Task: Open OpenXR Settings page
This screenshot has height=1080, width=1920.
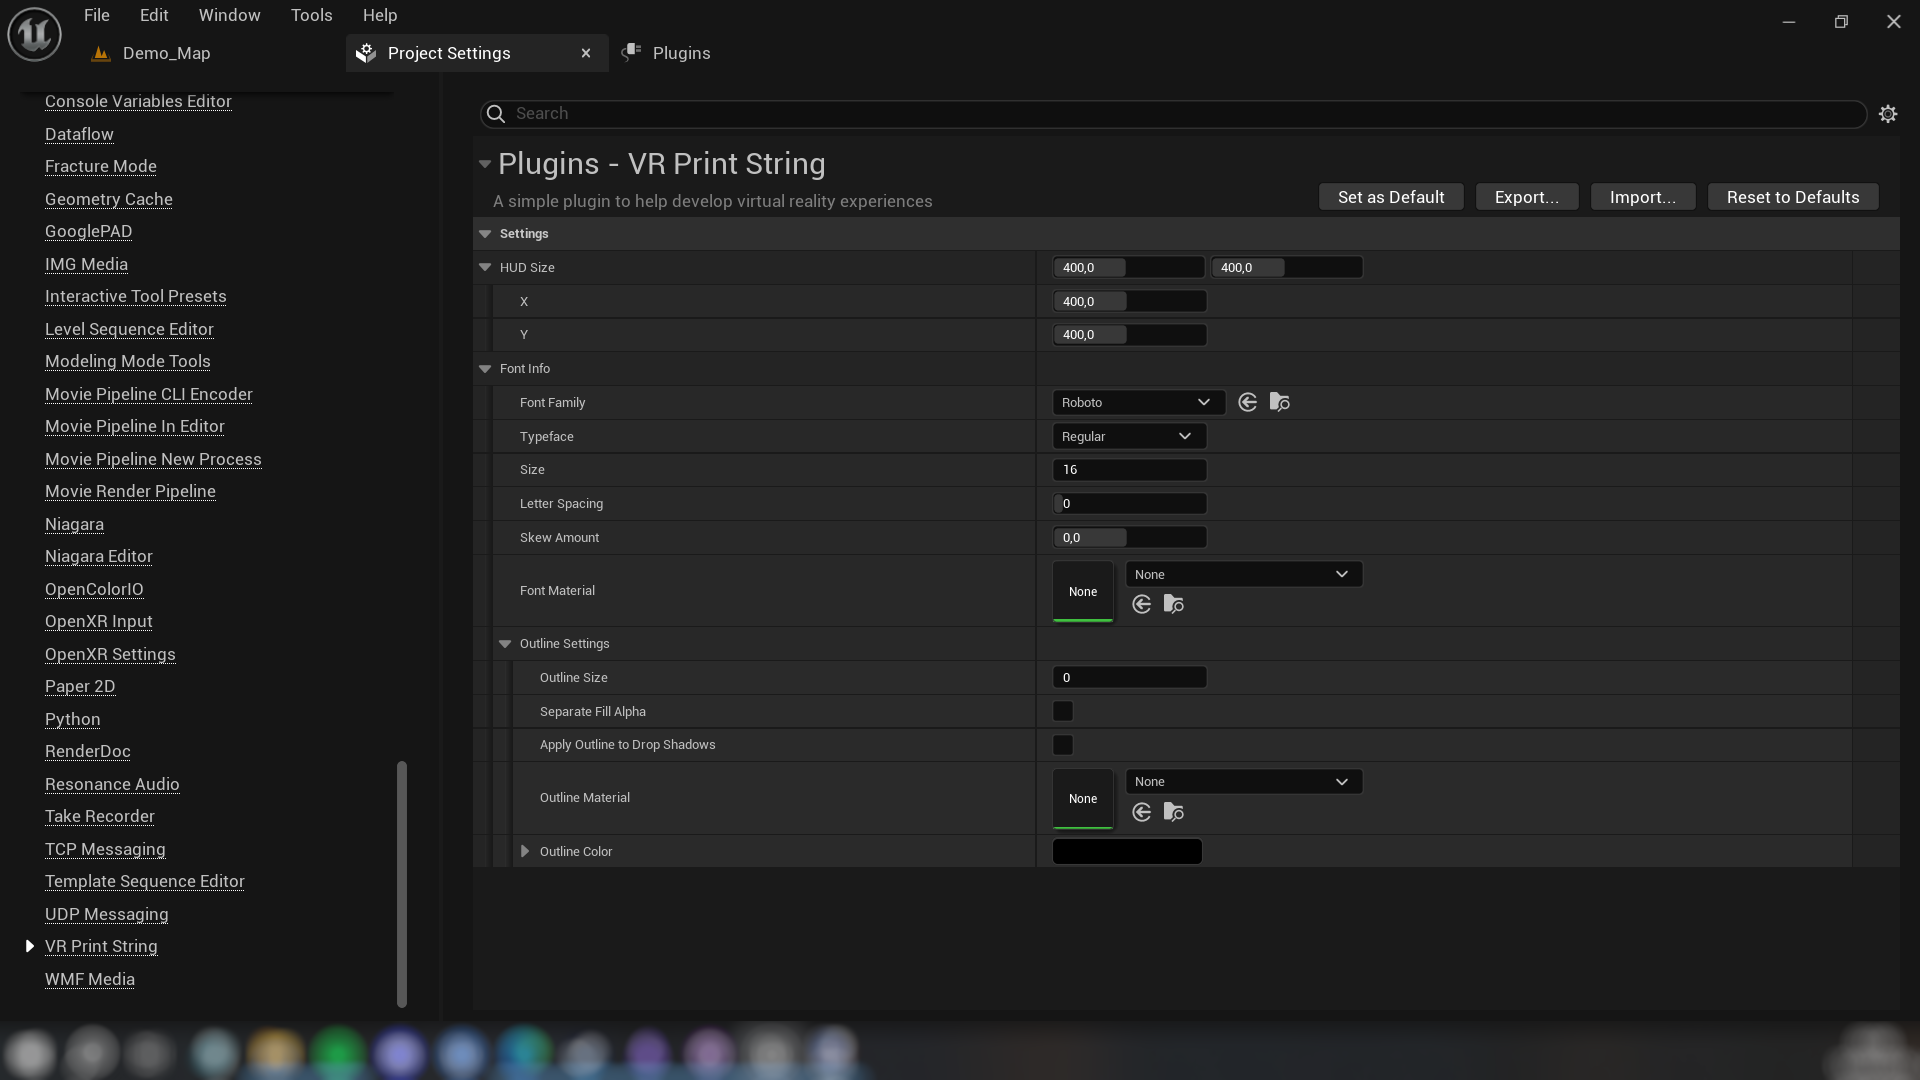Action: pyautogui.click(x=110, y=654)
